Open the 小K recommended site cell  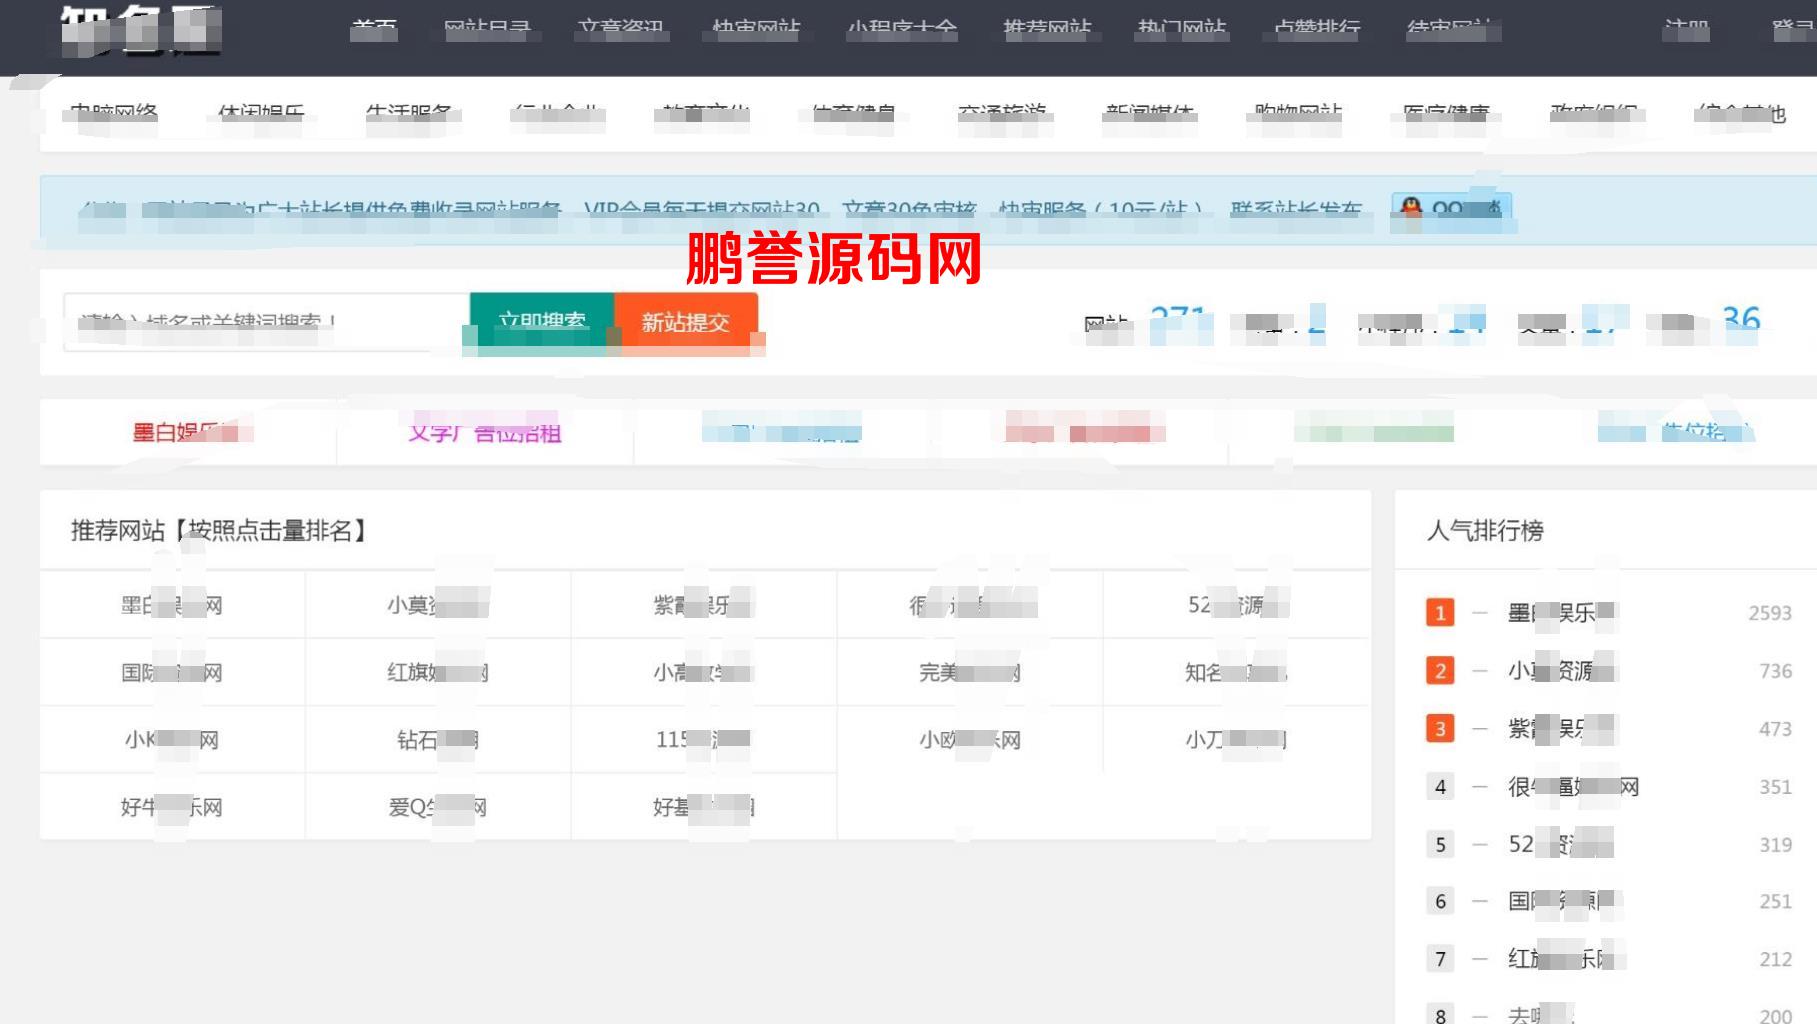pos(172,740)
